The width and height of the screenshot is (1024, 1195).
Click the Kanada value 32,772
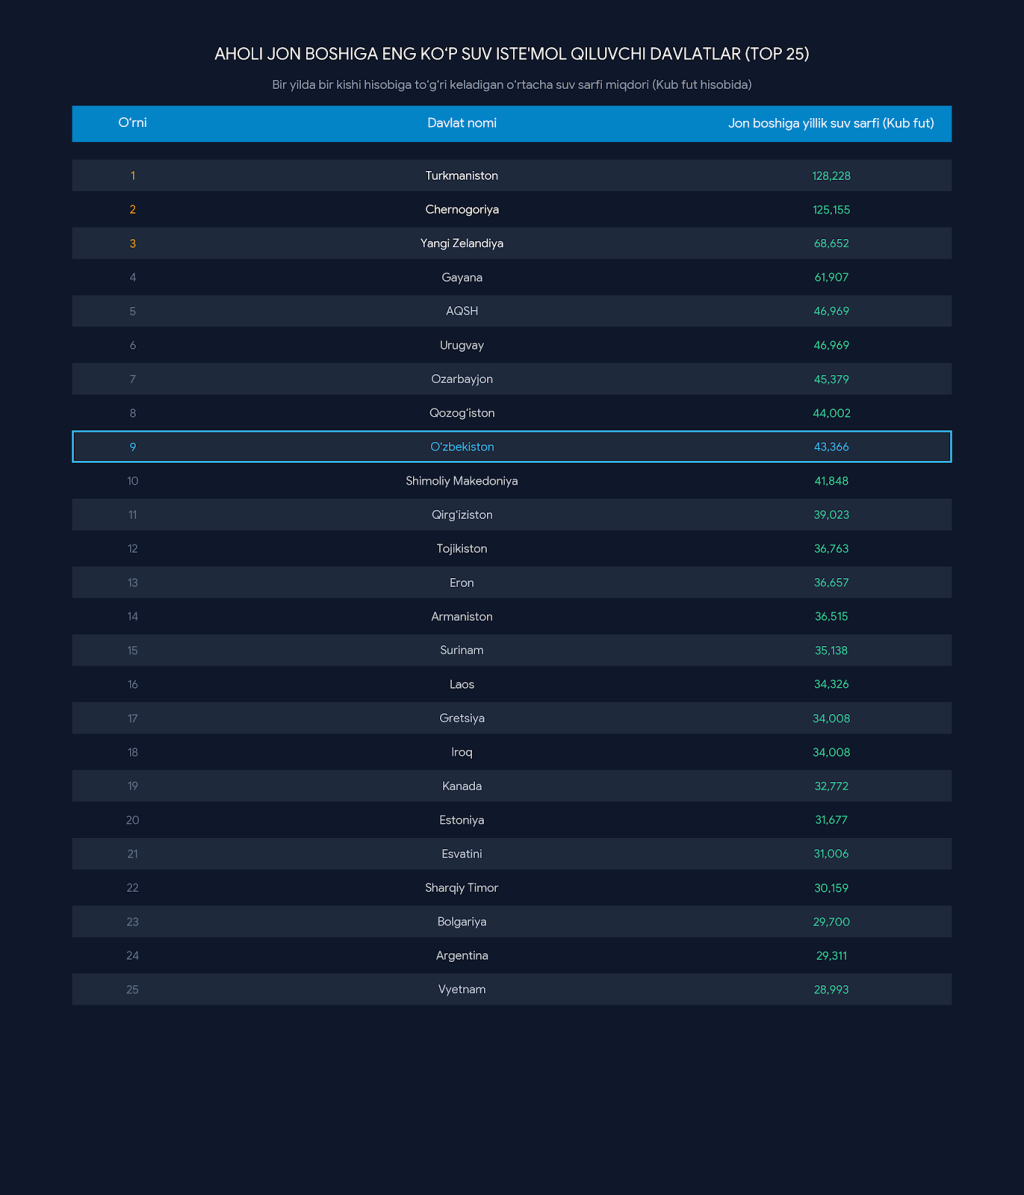(830, 786)
